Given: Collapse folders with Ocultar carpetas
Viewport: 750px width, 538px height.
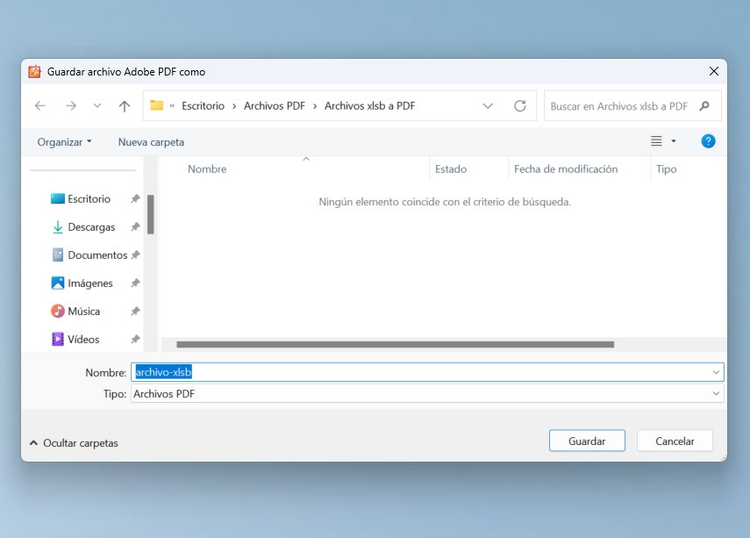Looking at the screenshot, I should pos(74,443).
